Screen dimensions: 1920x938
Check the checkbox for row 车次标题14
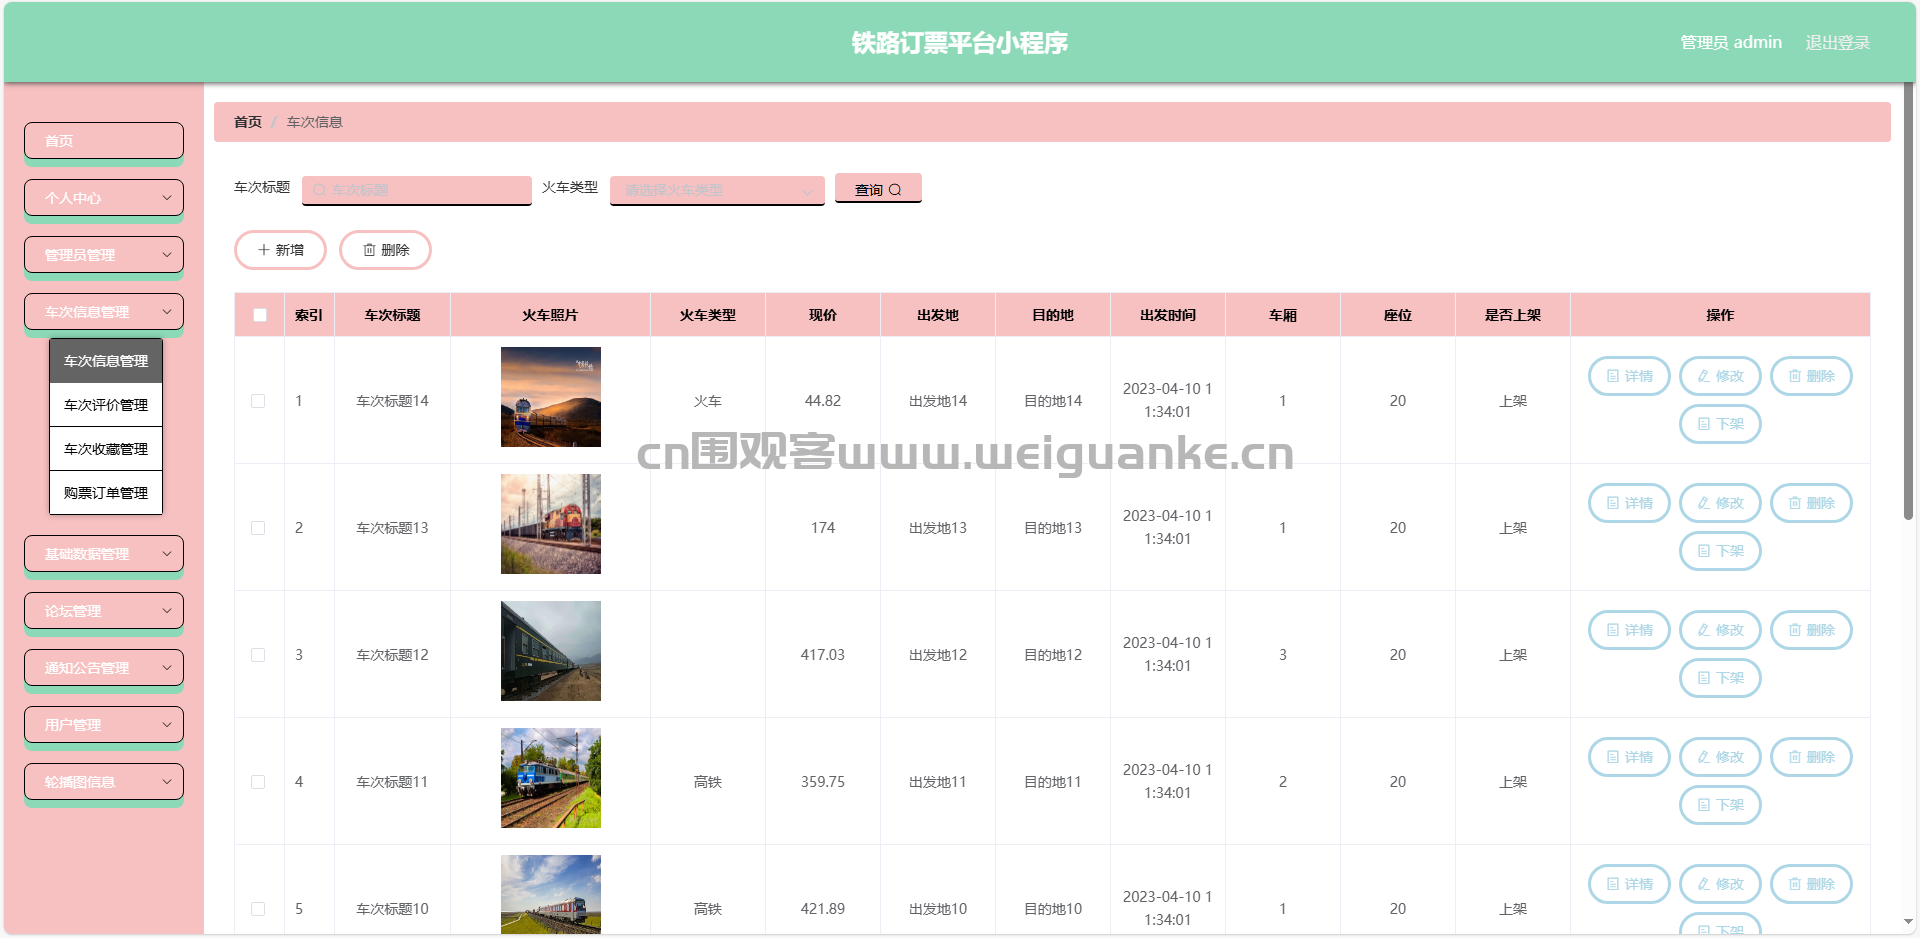[x=258, y=401]
